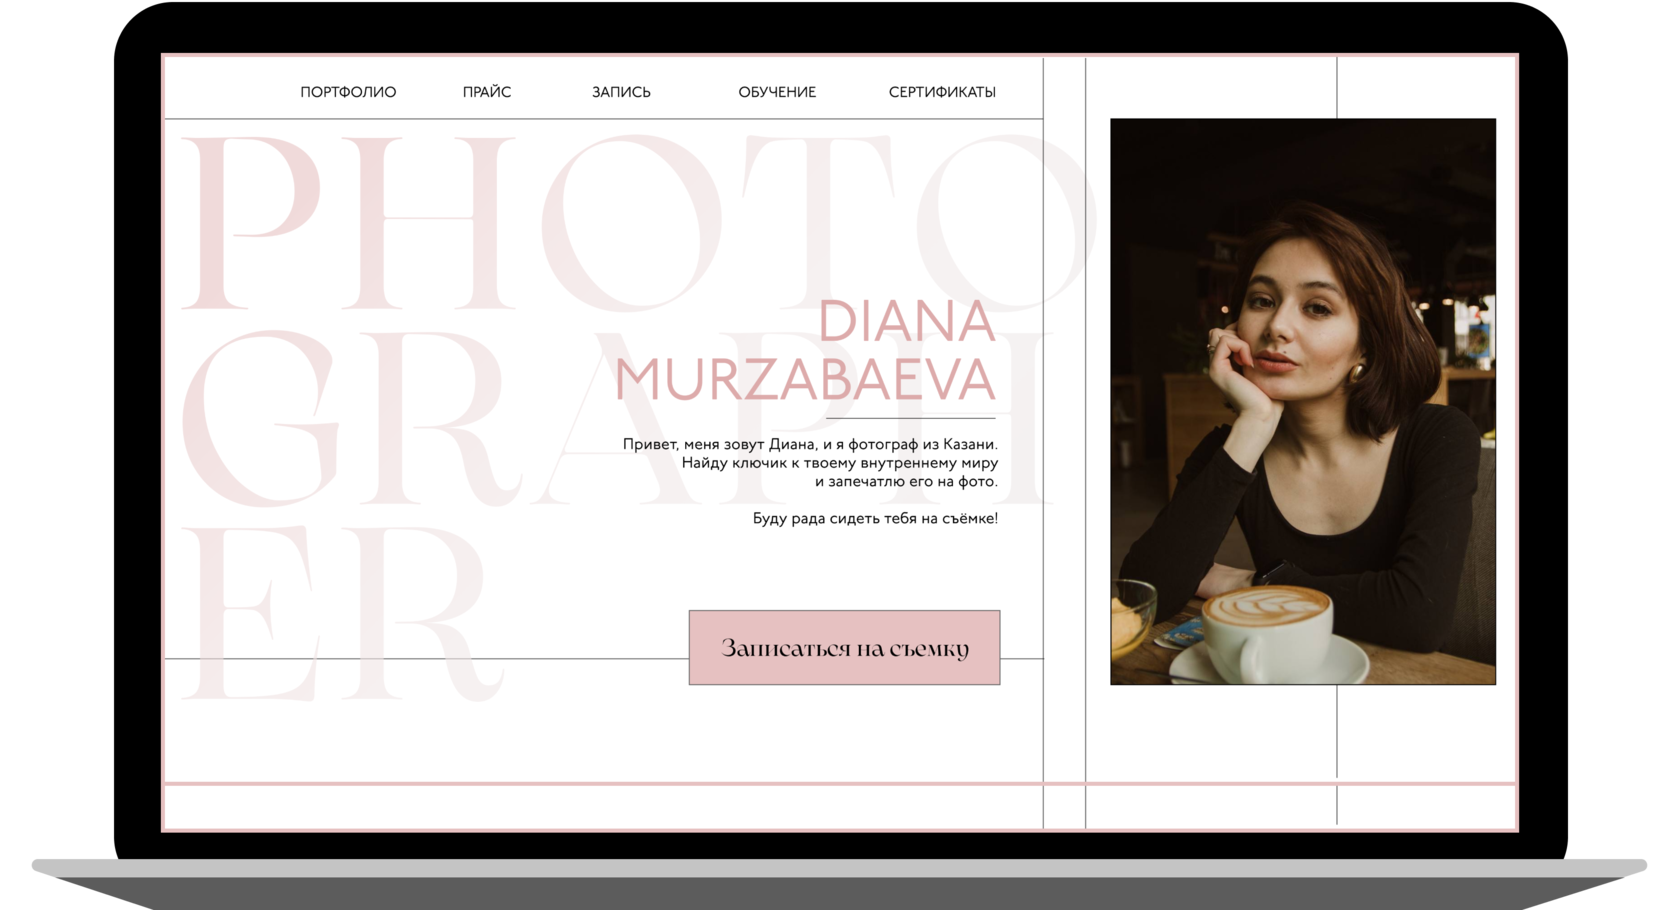Image resolution: width=1680 pixels, height=910 pixels.
Task: Go to the ПРАЙС page
Action: (487, 92)
